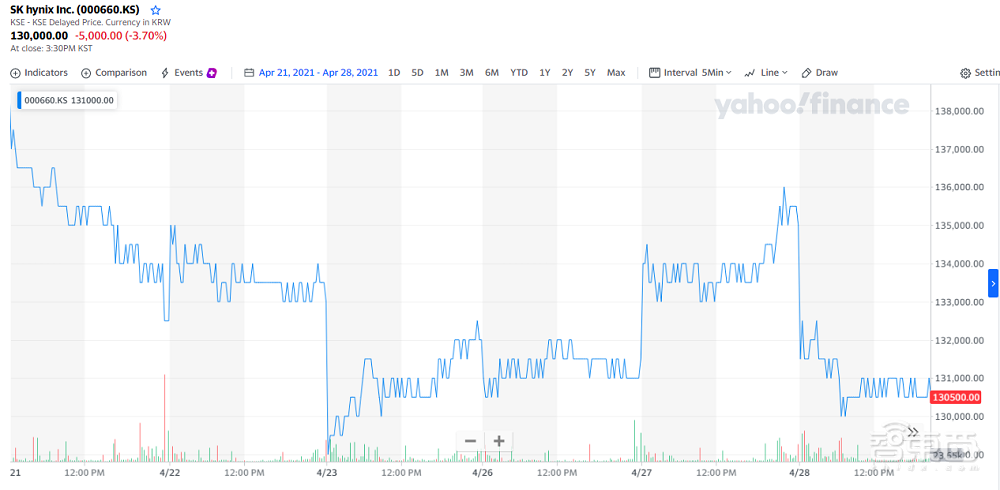This screenshot has width=1000, height=490.
Task: Zoom out with the minus button
Action: pos(470,441)
